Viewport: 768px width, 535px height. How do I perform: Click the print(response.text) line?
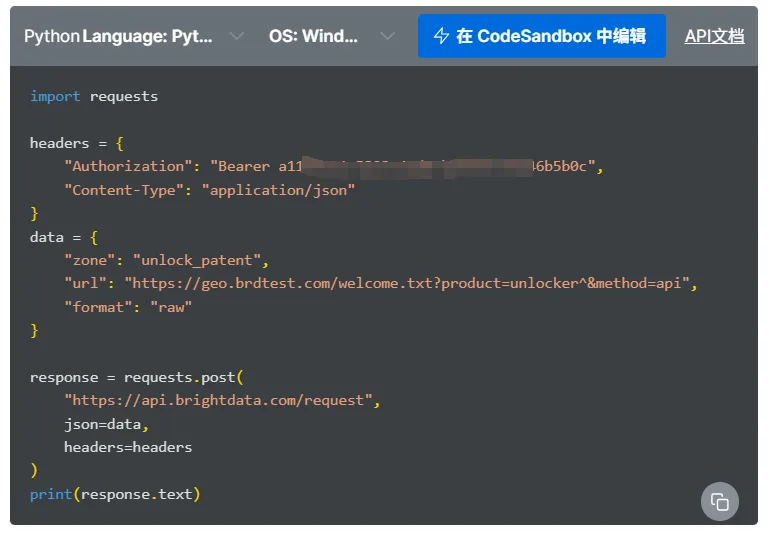coord(115,494)
